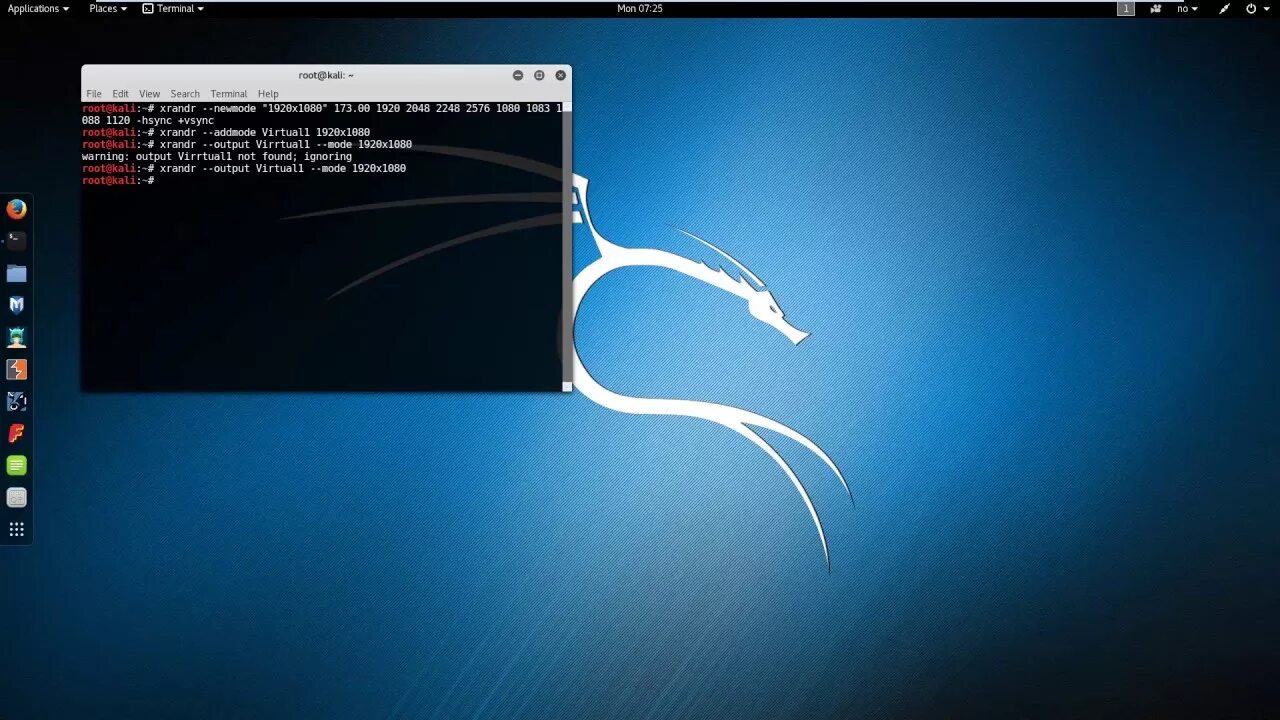
Task: Open the Terminal dock icon
Action: (x=16, y=241)
